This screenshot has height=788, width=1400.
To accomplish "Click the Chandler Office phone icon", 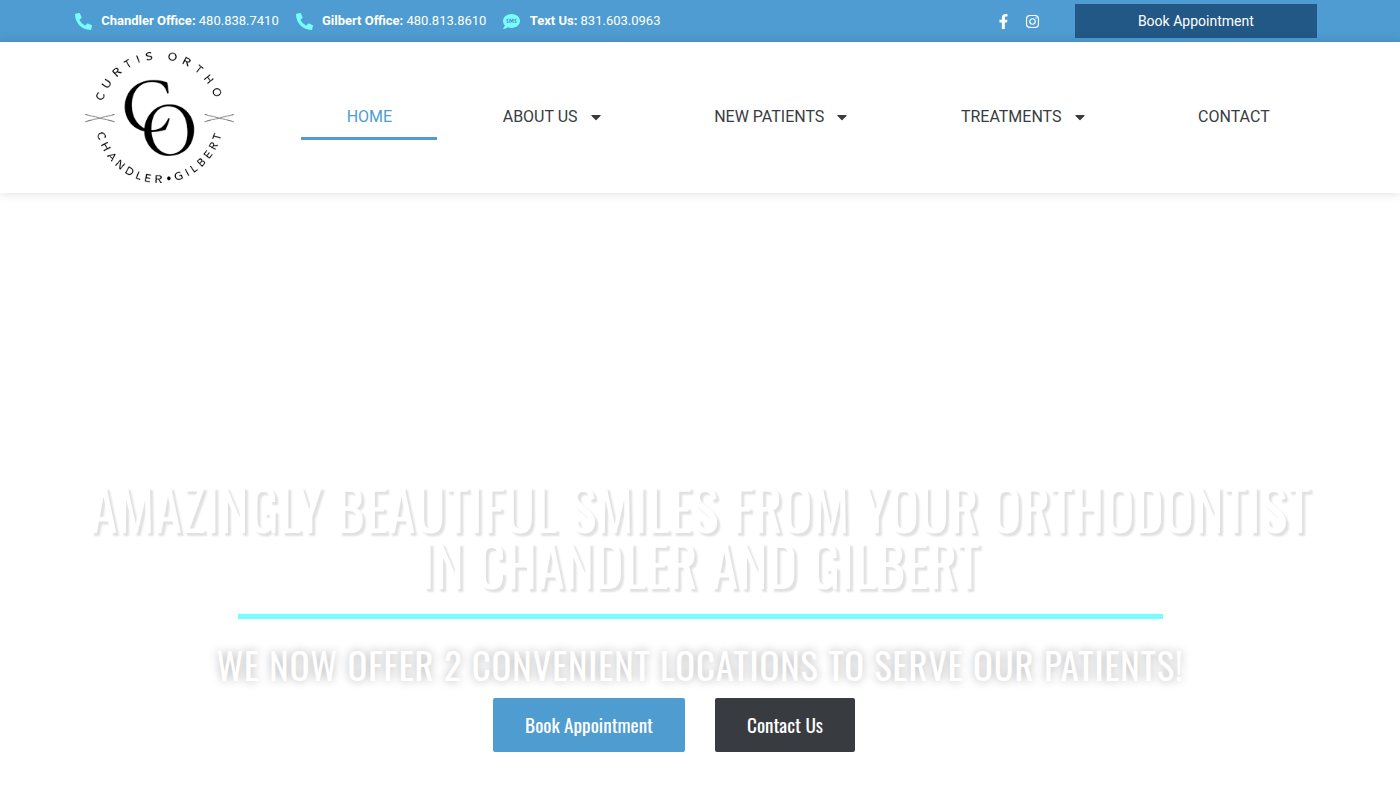I will [x=83, y=21].
